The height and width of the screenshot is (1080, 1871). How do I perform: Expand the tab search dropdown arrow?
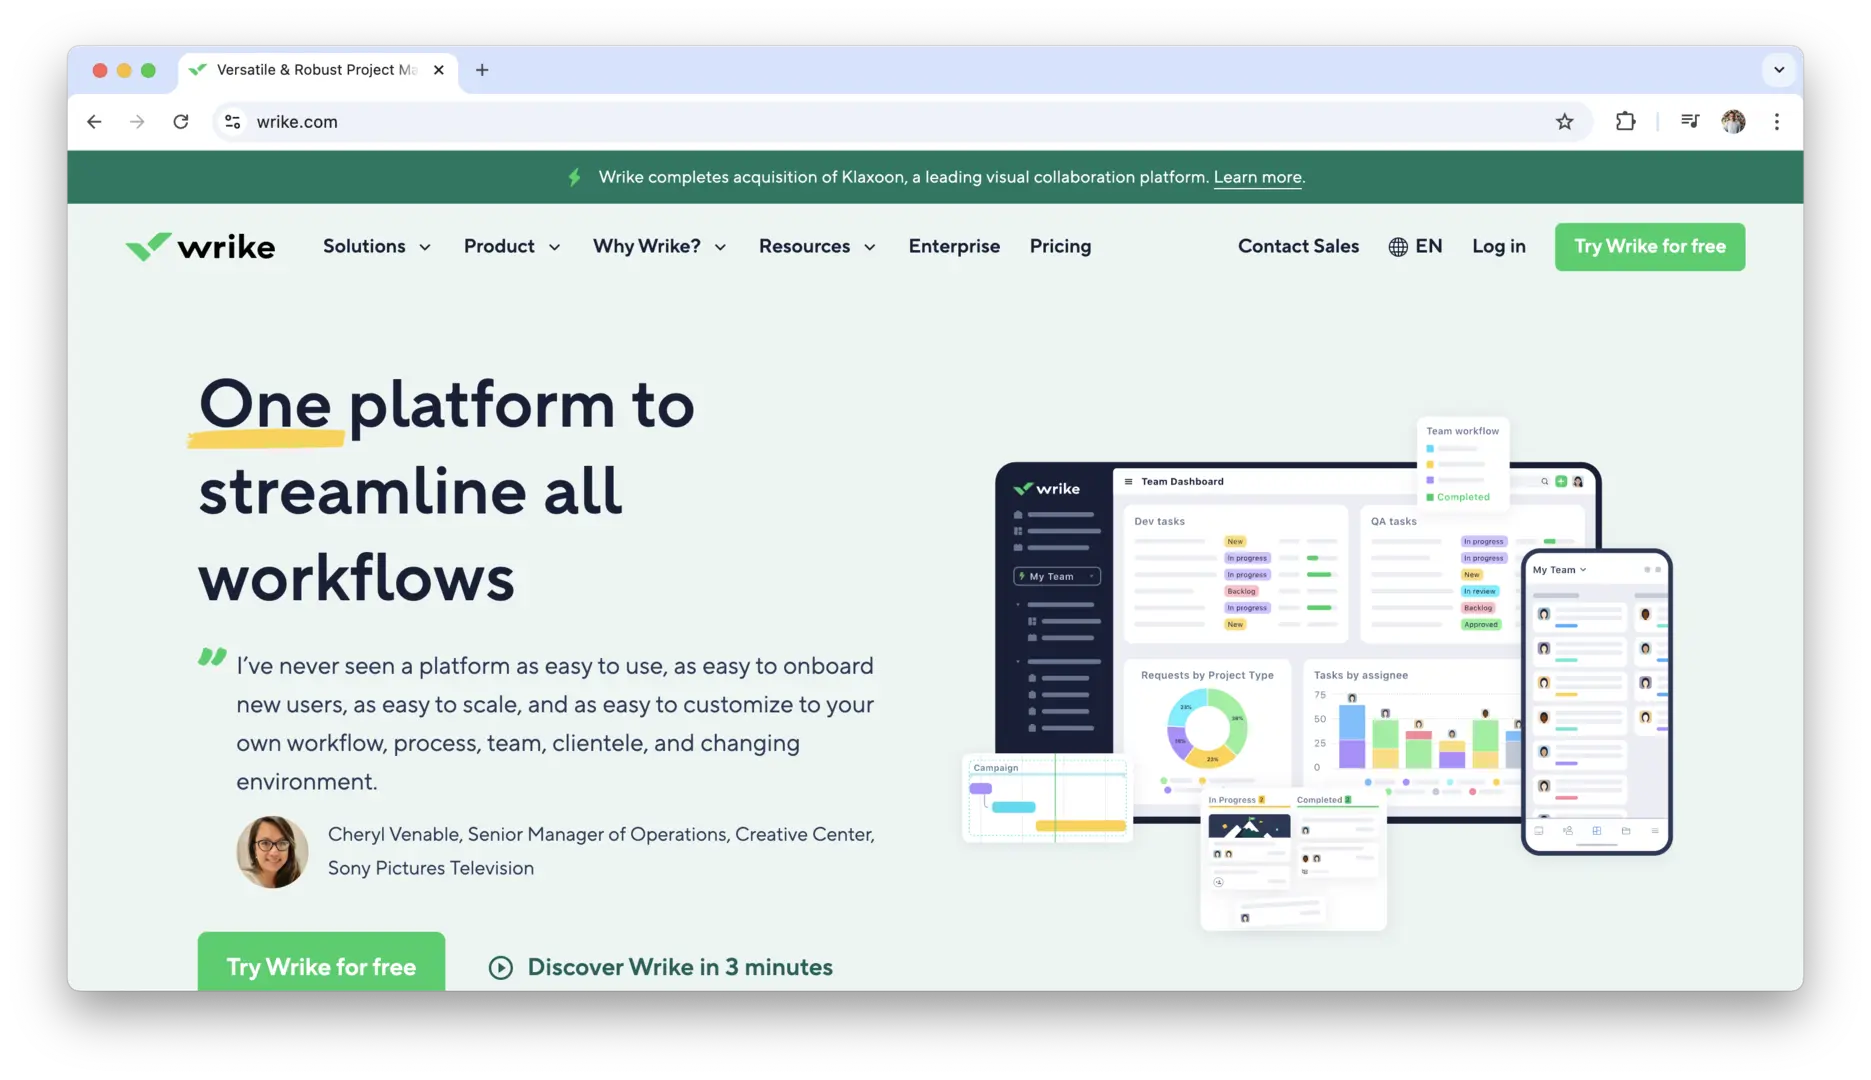[1779, 70]
